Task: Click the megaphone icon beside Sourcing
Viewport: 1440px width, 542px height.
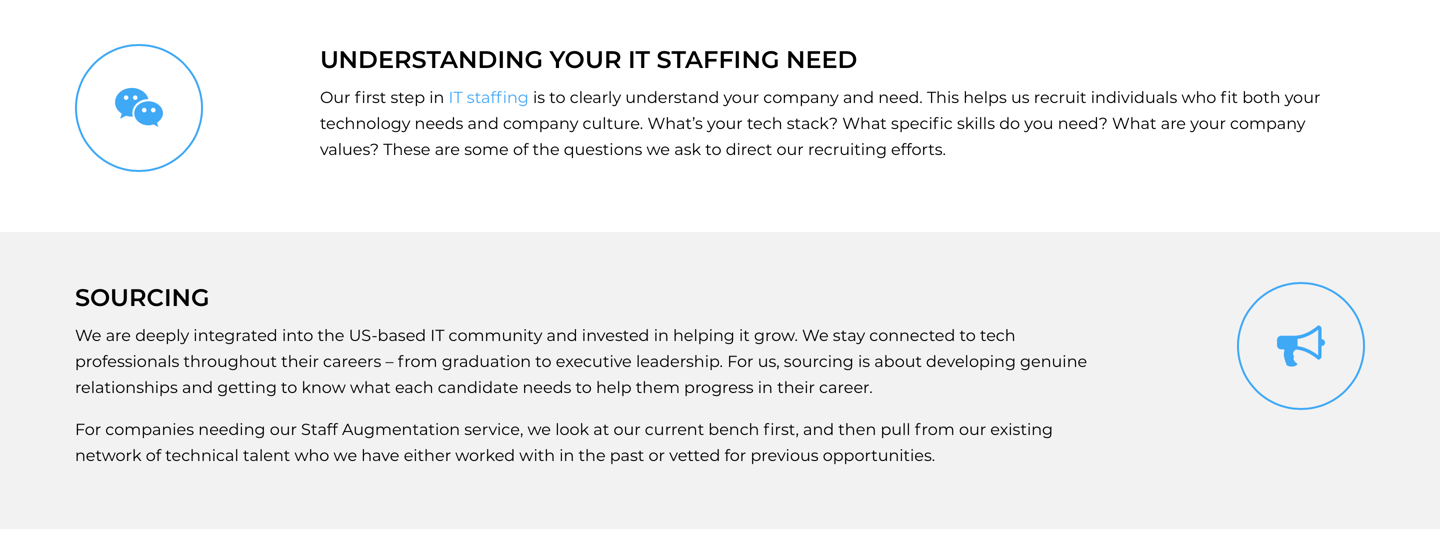Action: click(x=1301, y=346)
